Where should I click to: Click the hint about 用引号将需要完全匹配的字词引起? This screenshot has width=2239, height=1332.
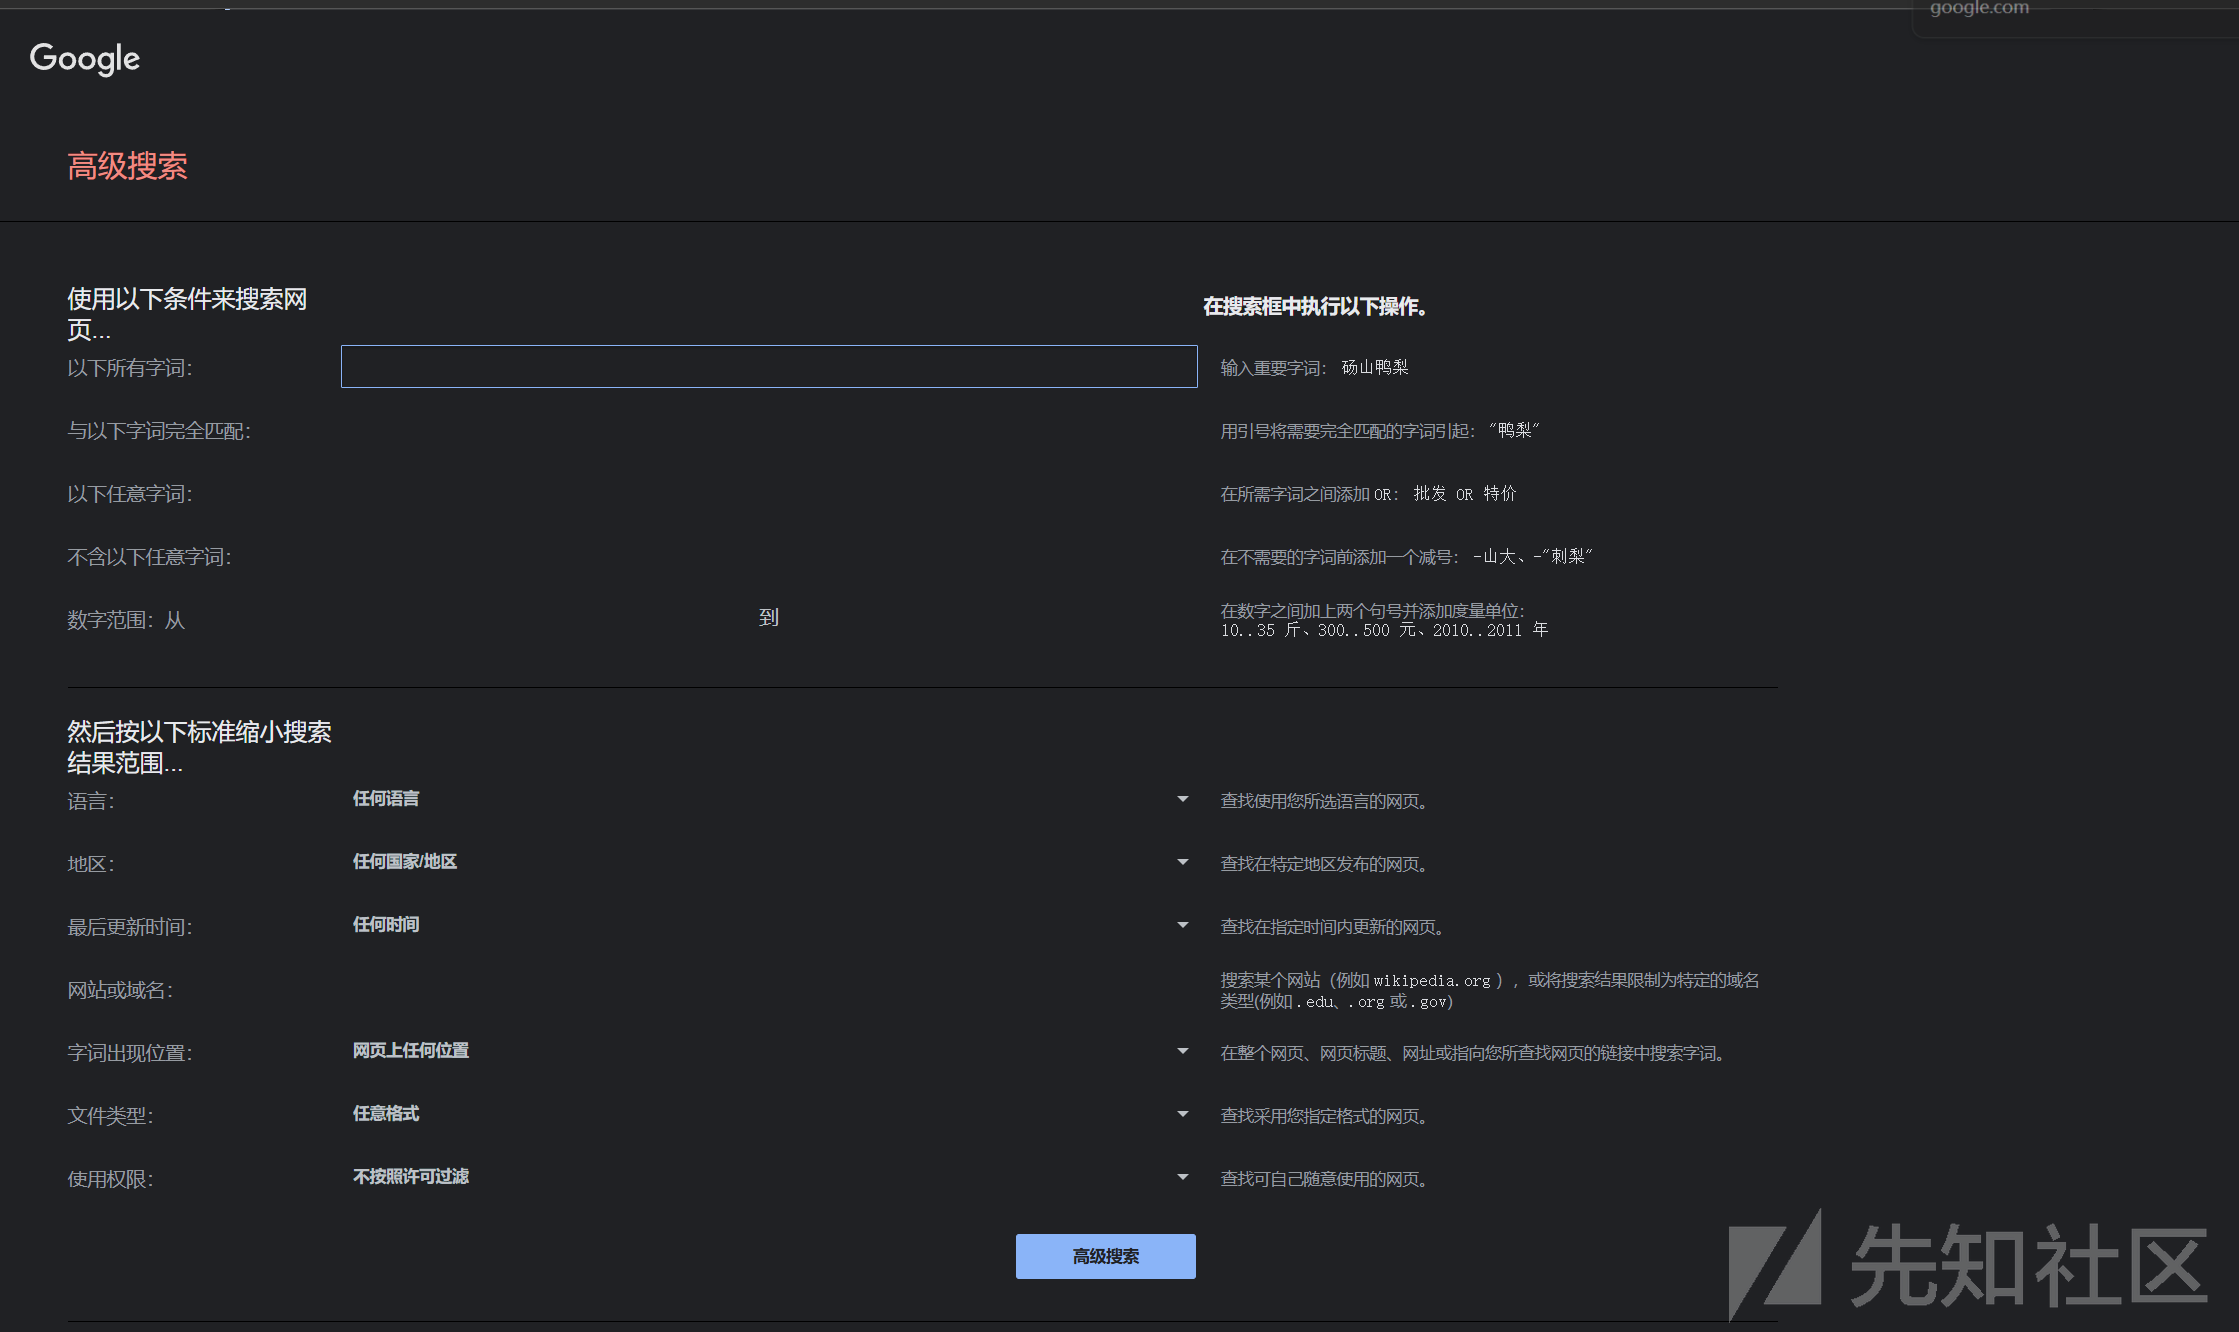(x=1380, y=431)
